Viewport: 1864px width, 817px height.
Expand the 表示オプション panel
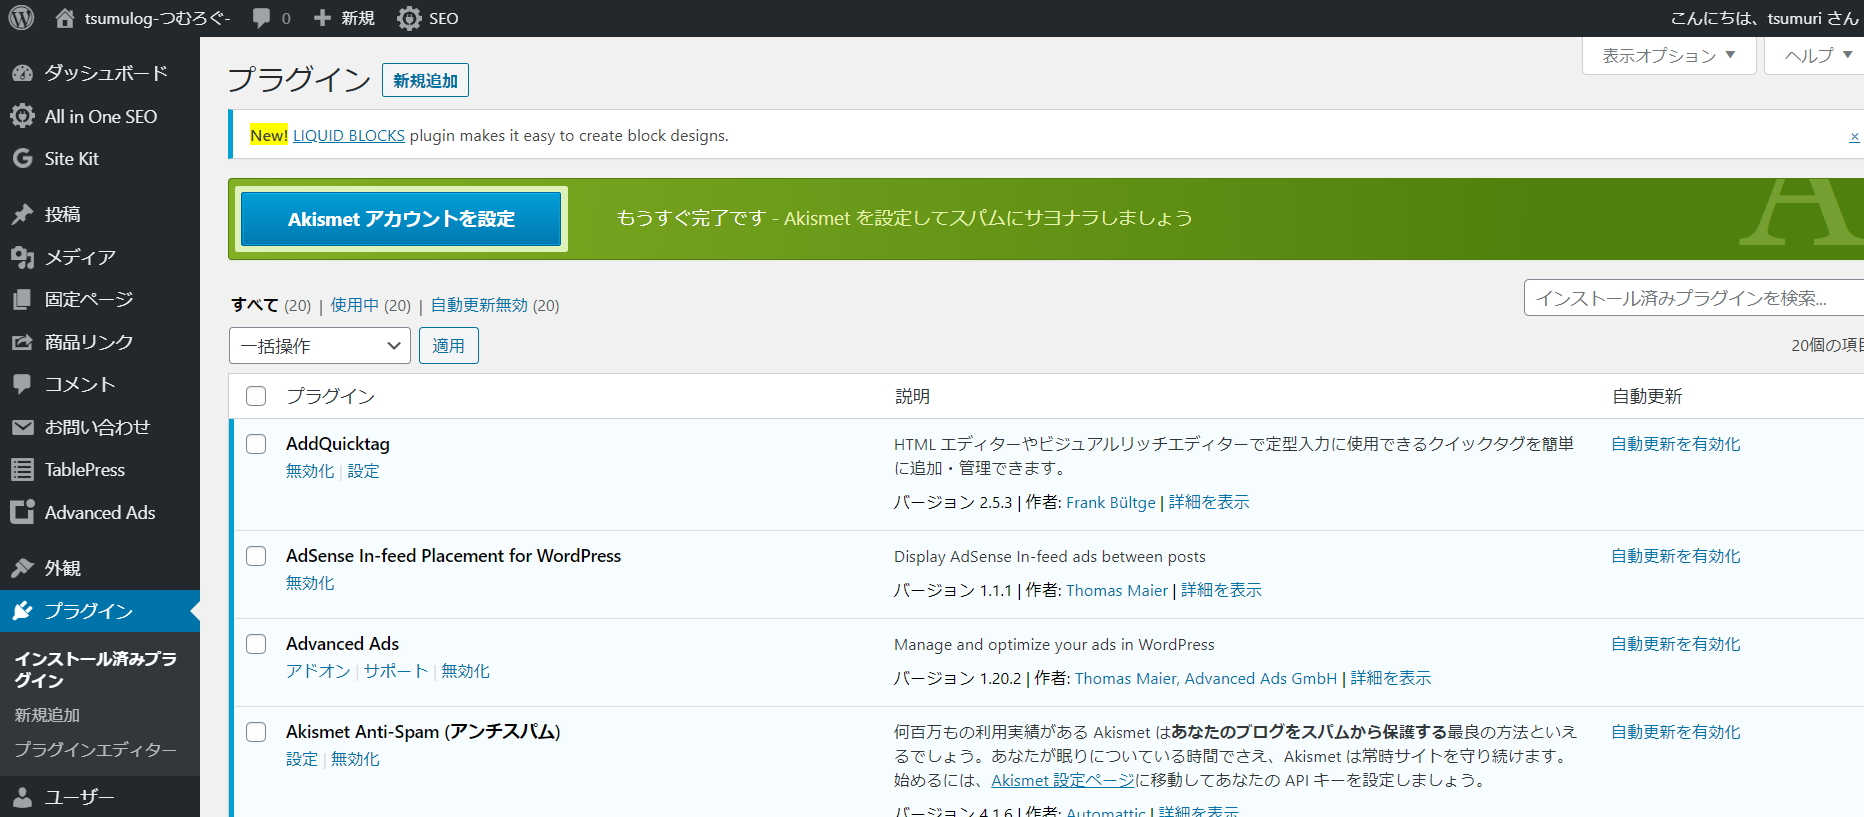click(1669, 55)
